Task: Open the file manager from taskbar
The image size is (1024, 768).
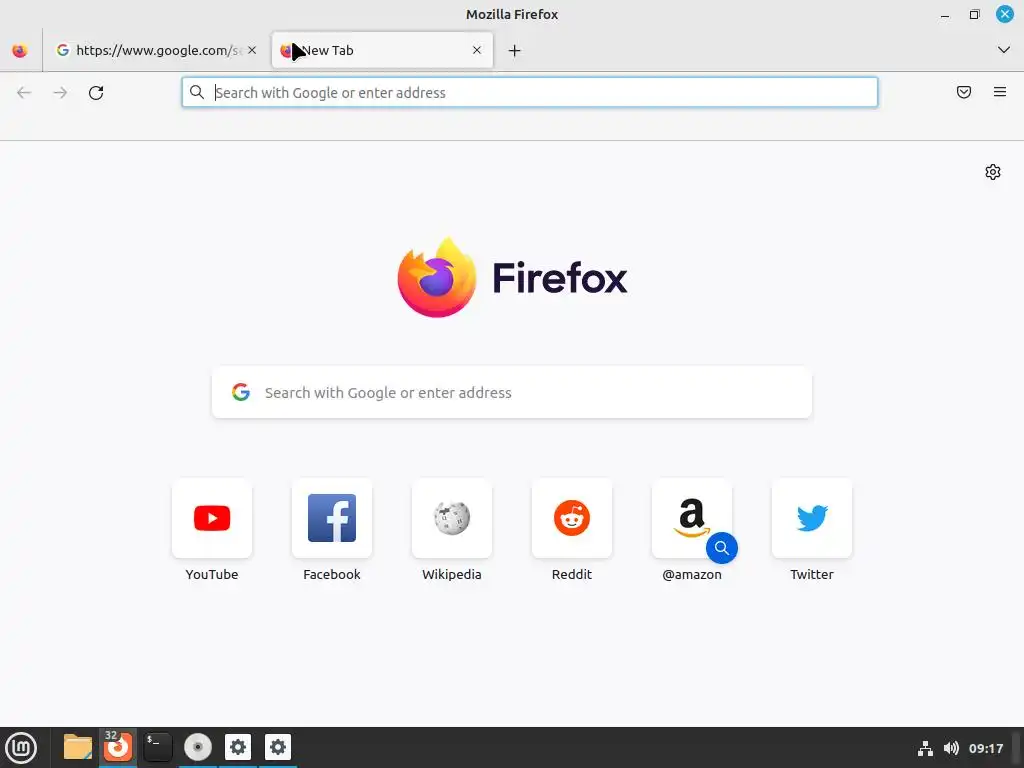Action: coord(78,747)
